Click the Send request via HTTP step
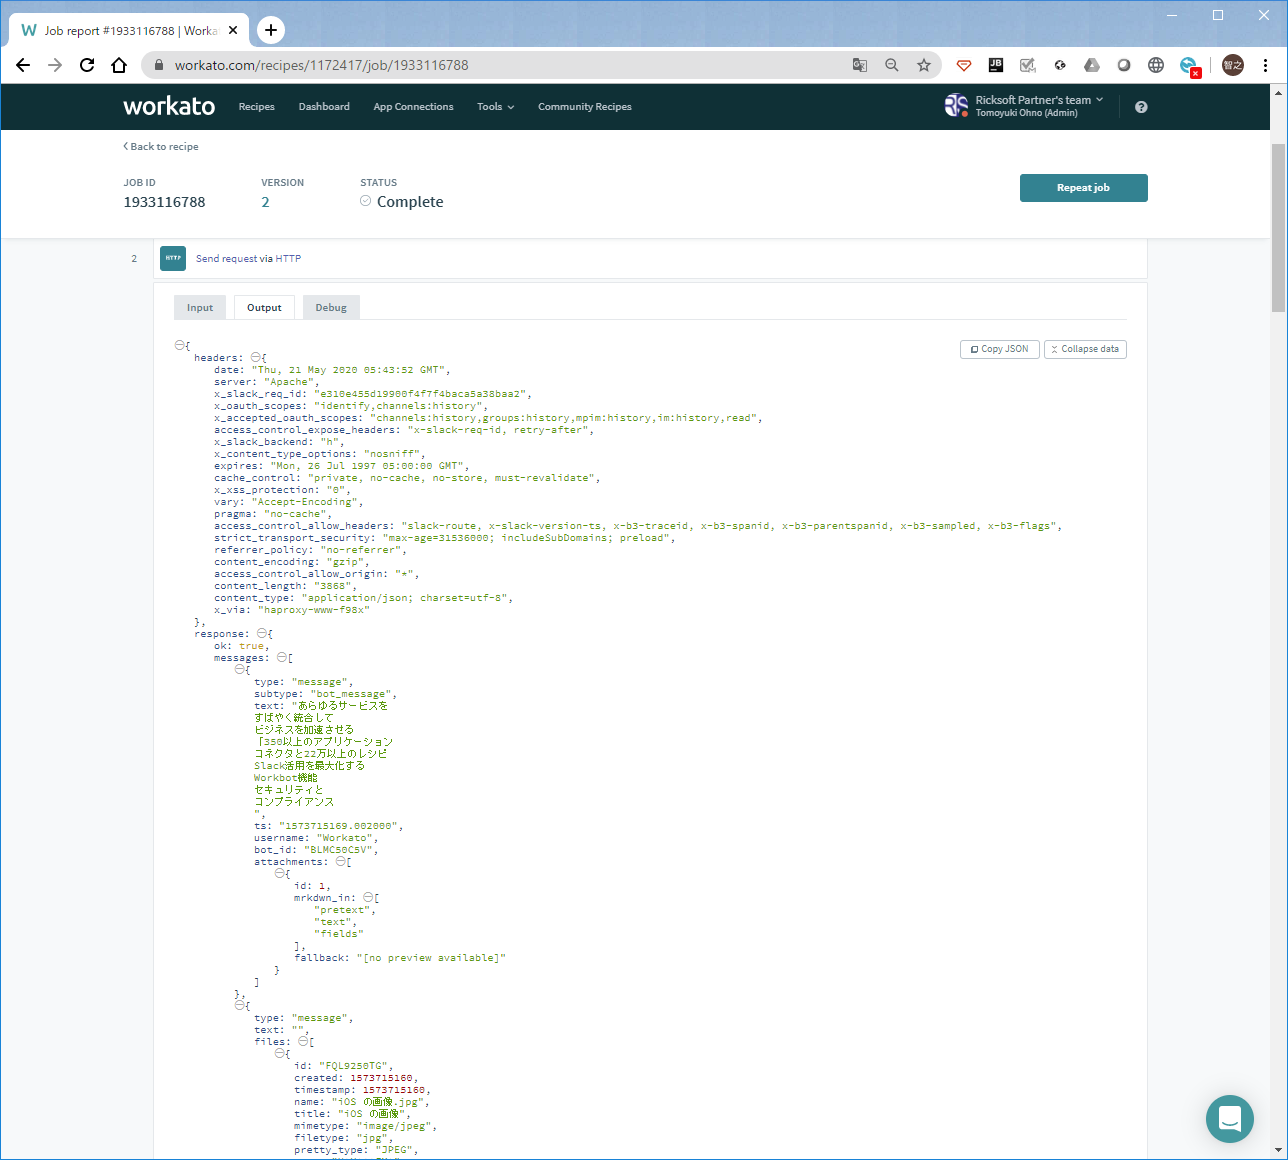The height and width of the screenshot is (1160, 1288). click(248, 258)
